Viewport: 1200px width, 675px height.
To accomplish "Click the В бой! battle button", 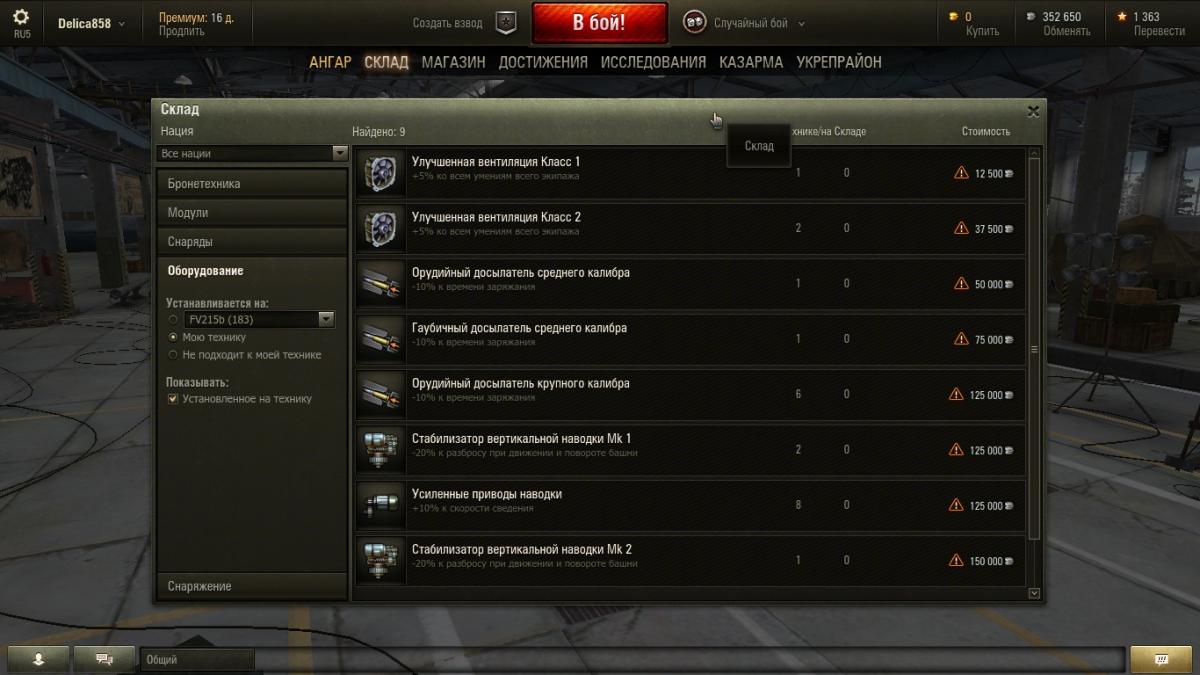I will pyautogui.click(x=599, y=23).
